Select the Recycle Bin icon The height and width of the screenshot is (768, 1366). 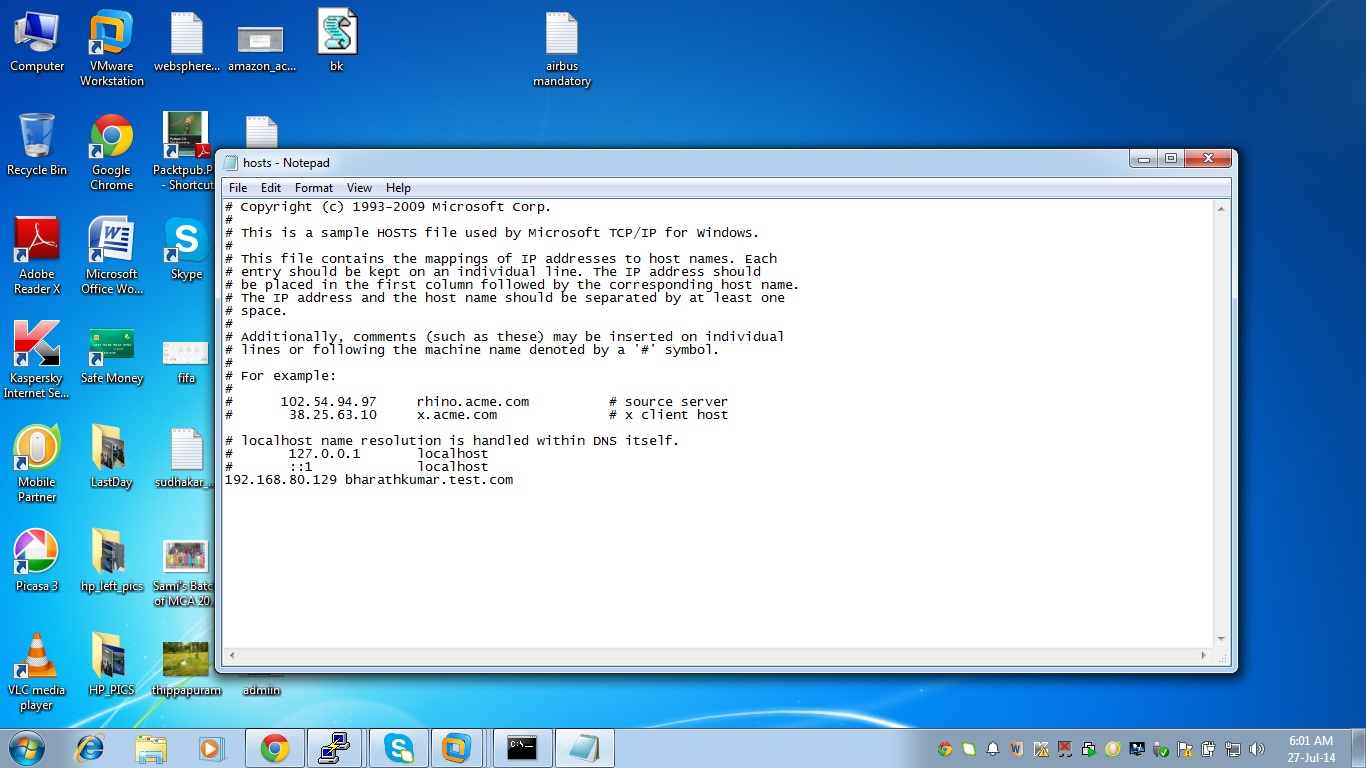pos(37,146)
